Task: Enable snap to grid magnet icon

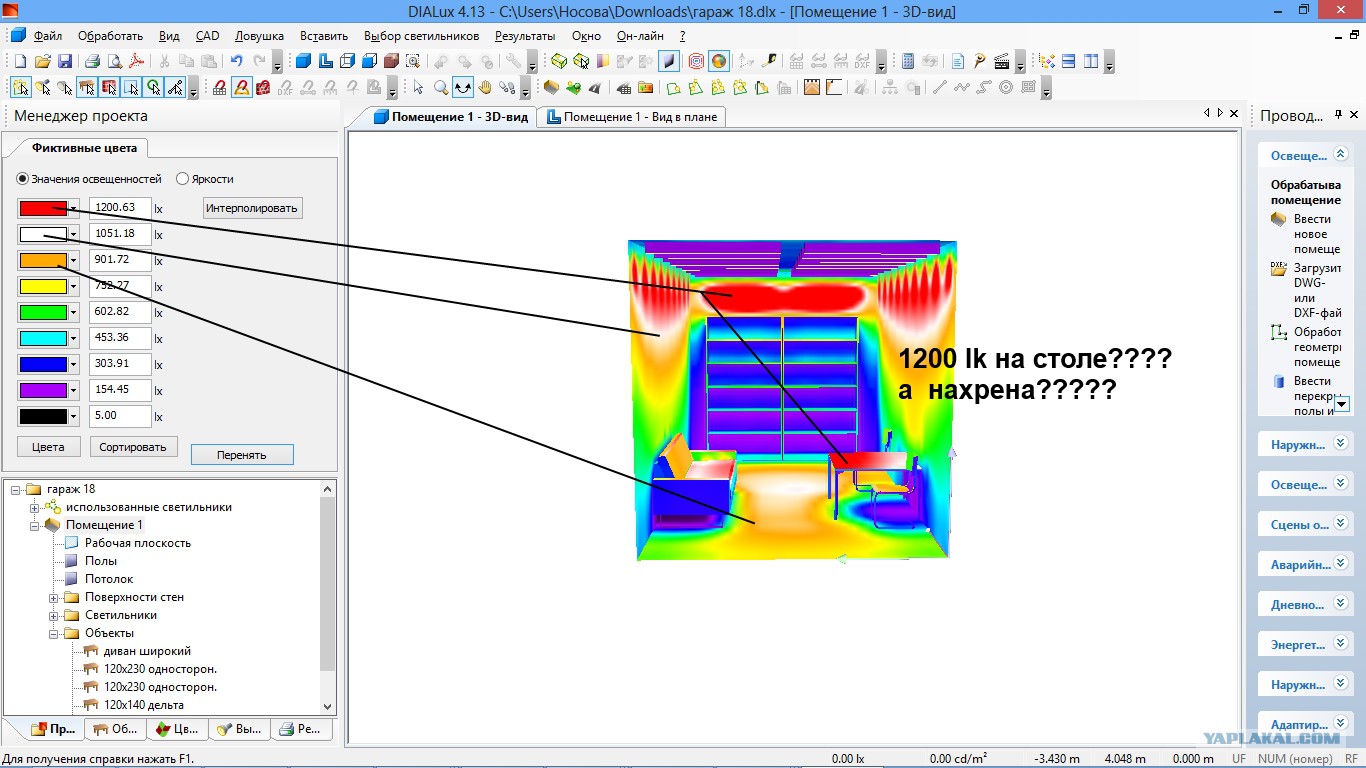Action: (x=219, y=87)
